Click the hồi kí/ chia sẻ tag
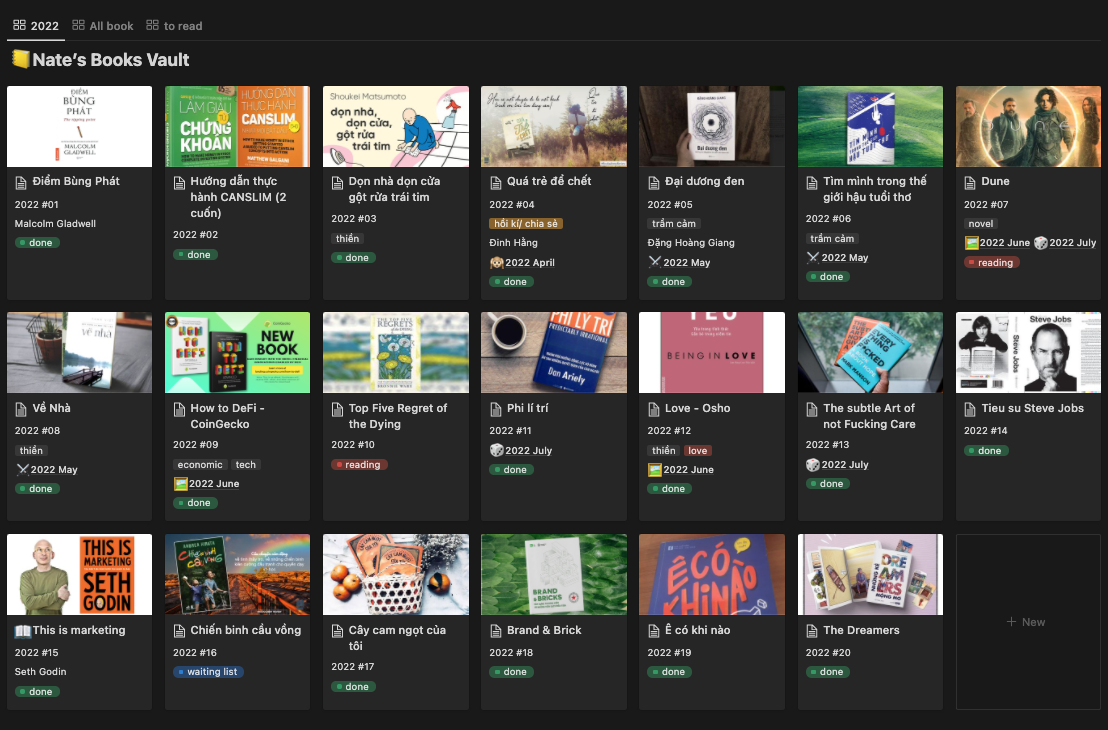This screenshot has height=730, width=1108. point(525,224)
